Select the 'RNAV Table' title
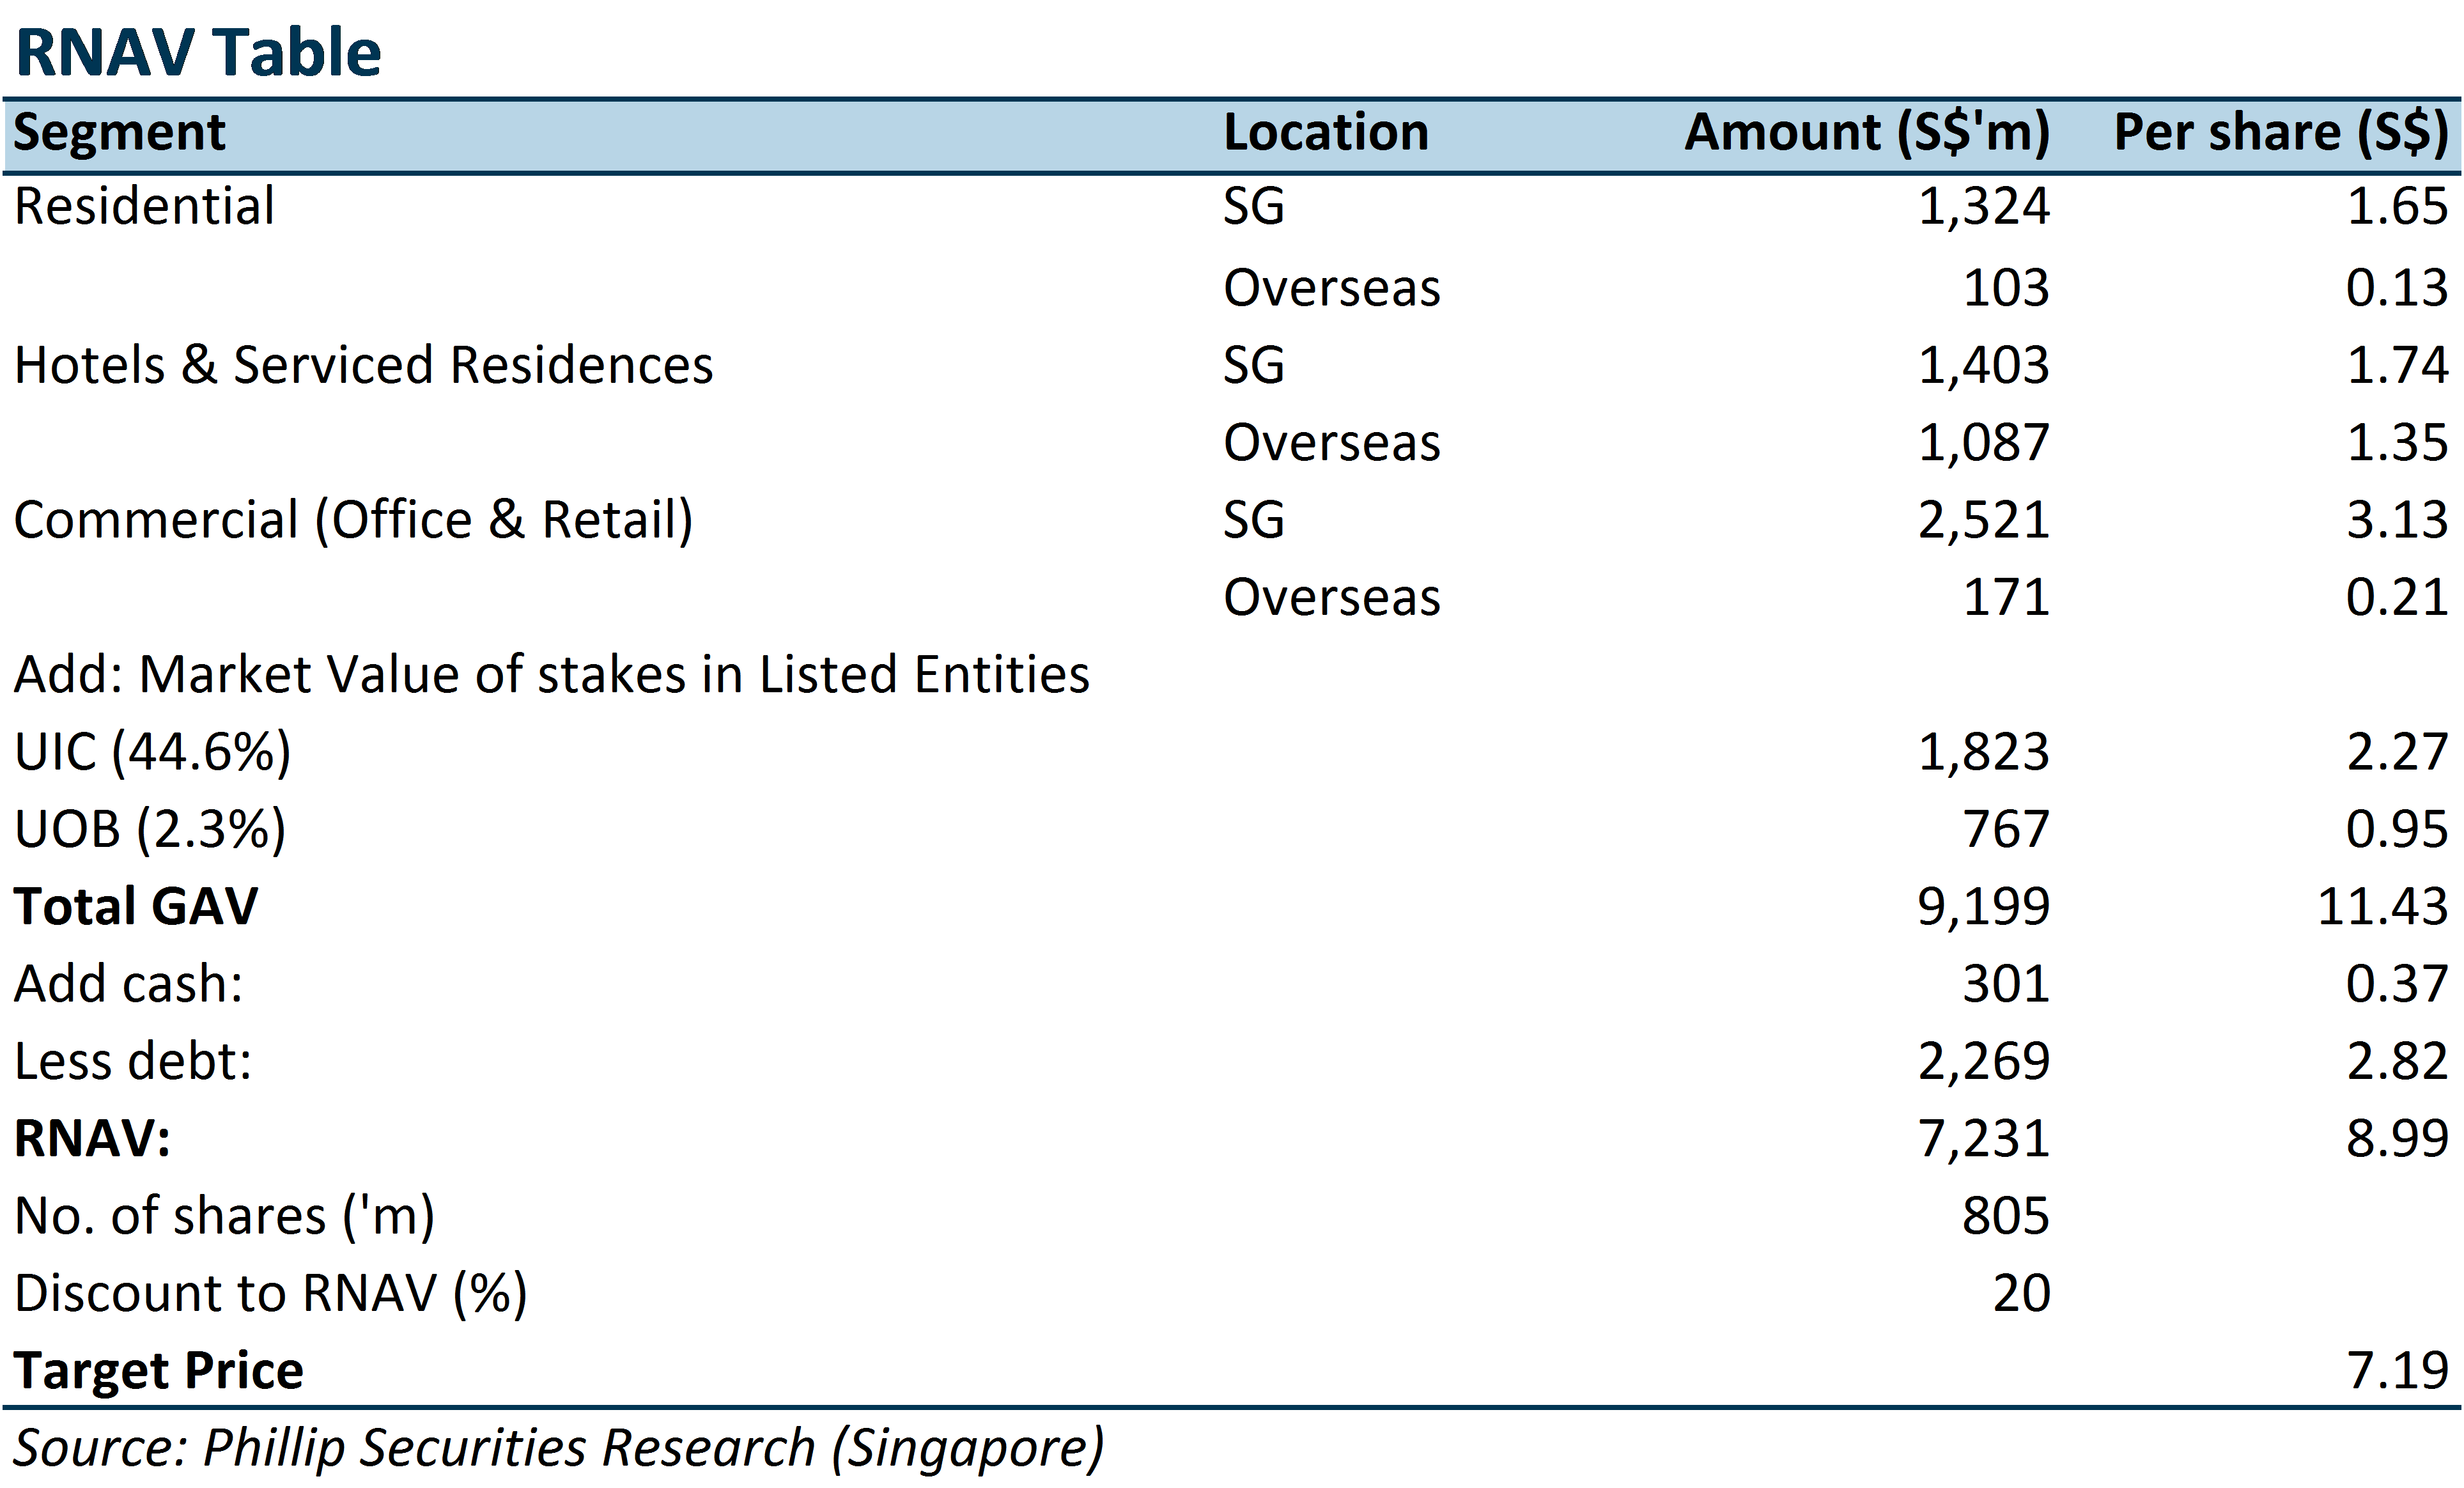 pyautogui.click(x=199, y=52)
